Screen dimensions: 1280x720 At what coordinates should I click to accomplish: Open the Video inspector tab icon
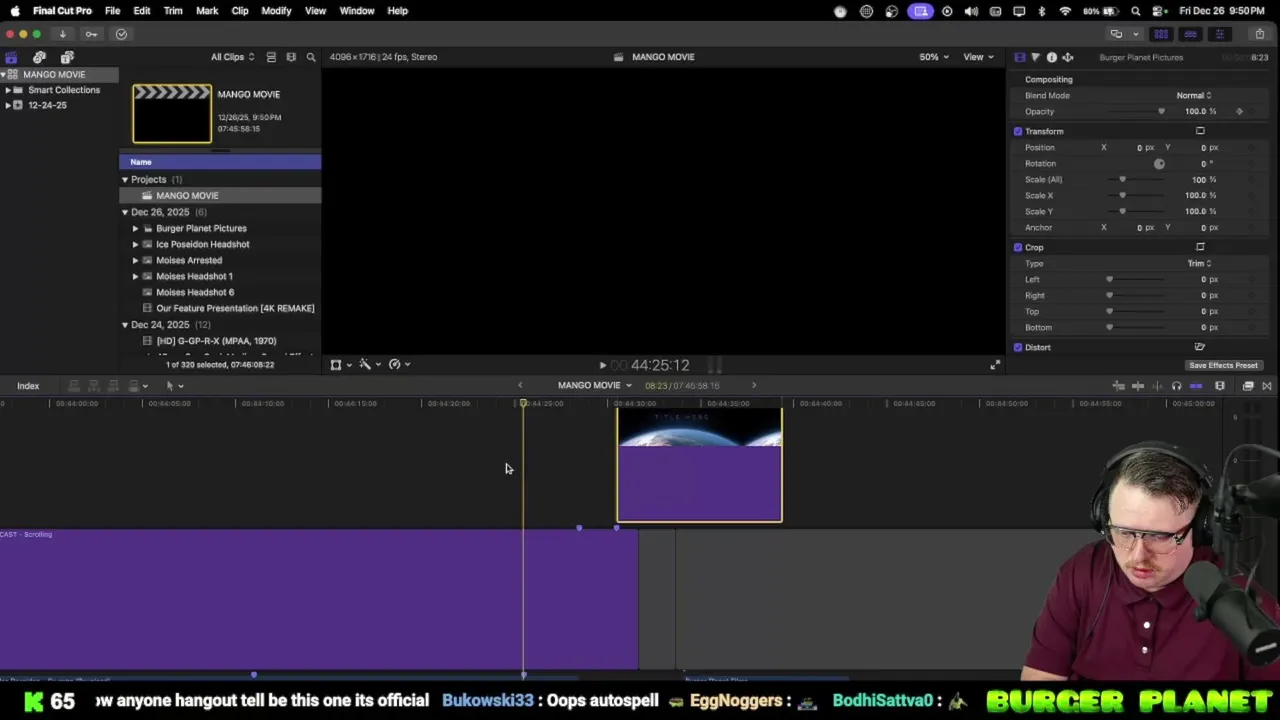click(x=1019, y=57)
